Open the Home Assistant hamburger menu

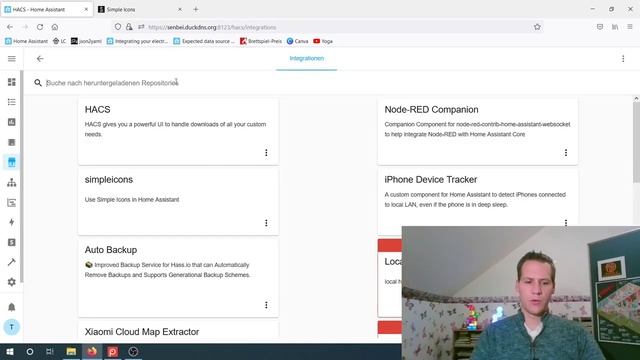tap(11, 59)
